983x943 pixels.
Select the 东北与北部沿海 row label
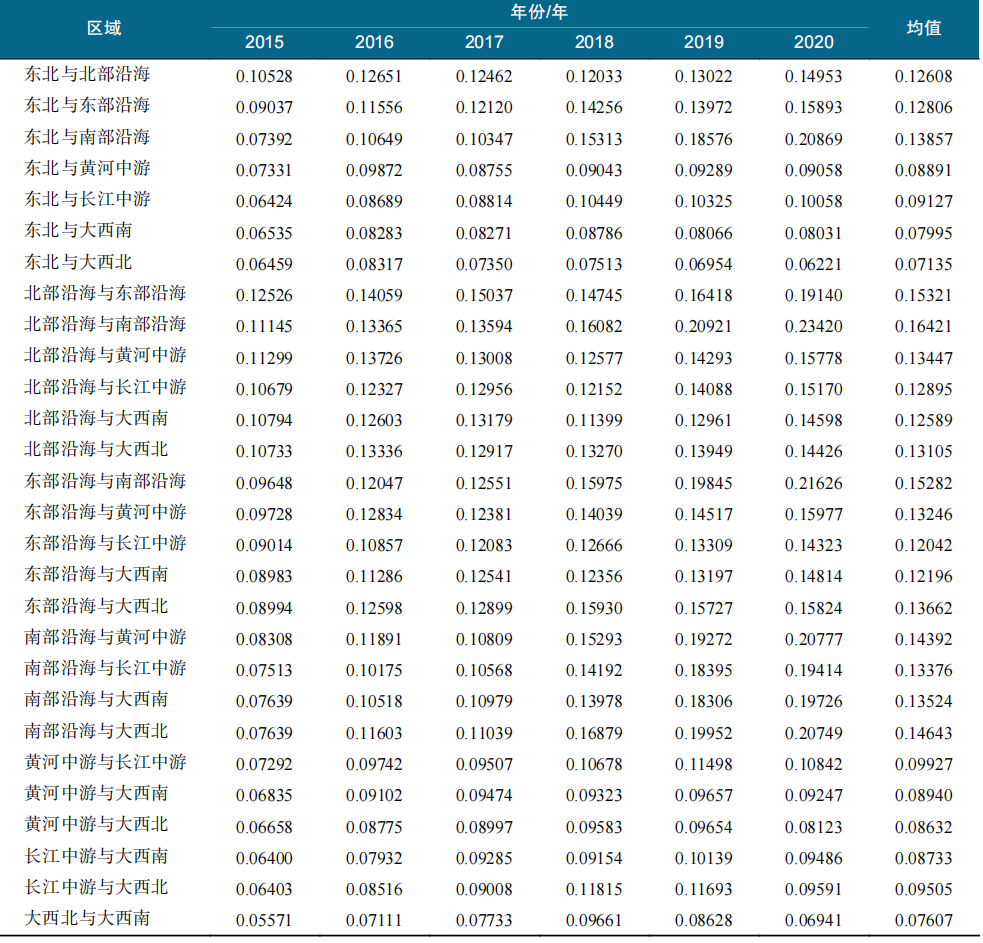click(88, 74)
